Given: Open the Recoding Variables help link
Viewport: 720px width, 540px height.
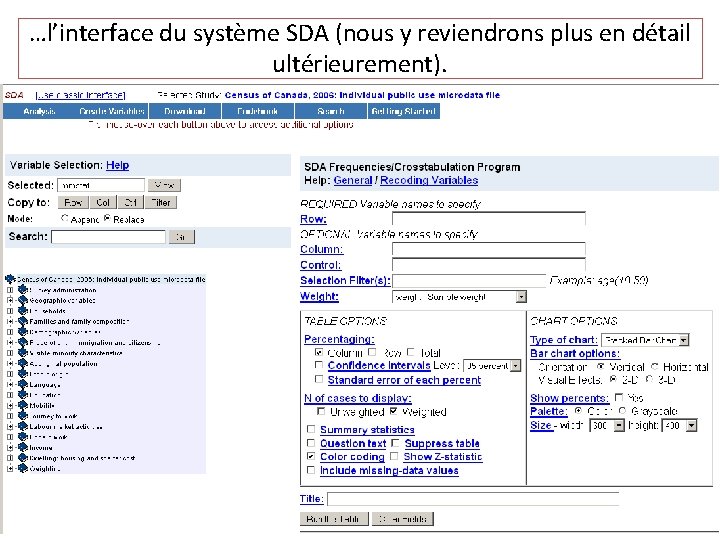Looking at the screenshot, I should tap(429, 180).
